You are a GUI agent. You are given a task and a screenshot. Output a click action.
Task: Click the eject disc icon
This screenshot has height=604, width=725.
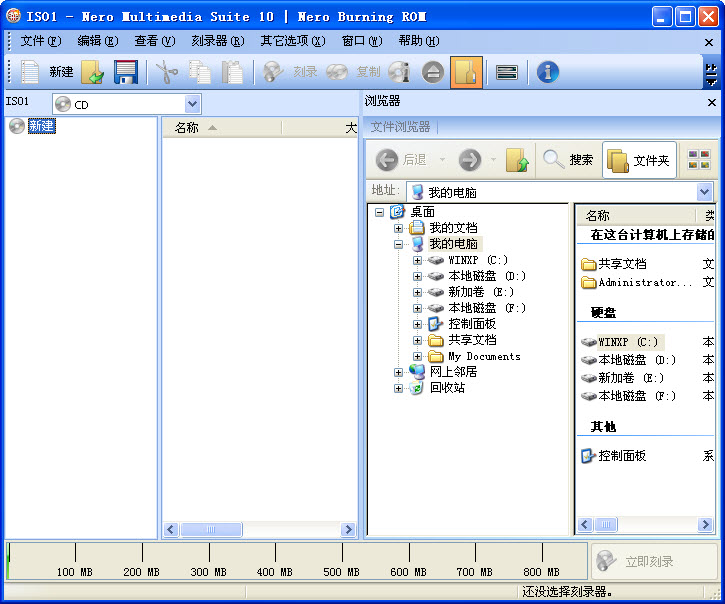point(432,72)
